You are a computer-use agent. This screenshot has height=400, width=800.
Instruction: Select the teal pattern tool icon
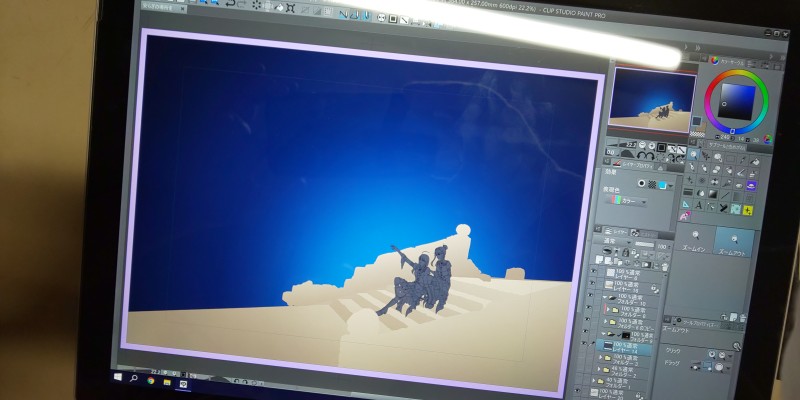[736, 209]
